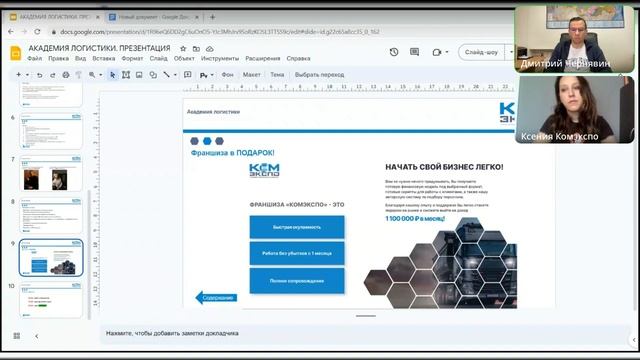Click the Франшиза в ПОДАРОК! heading
Viewport: 640px width, 360px height.
click(x=233, y=153)
